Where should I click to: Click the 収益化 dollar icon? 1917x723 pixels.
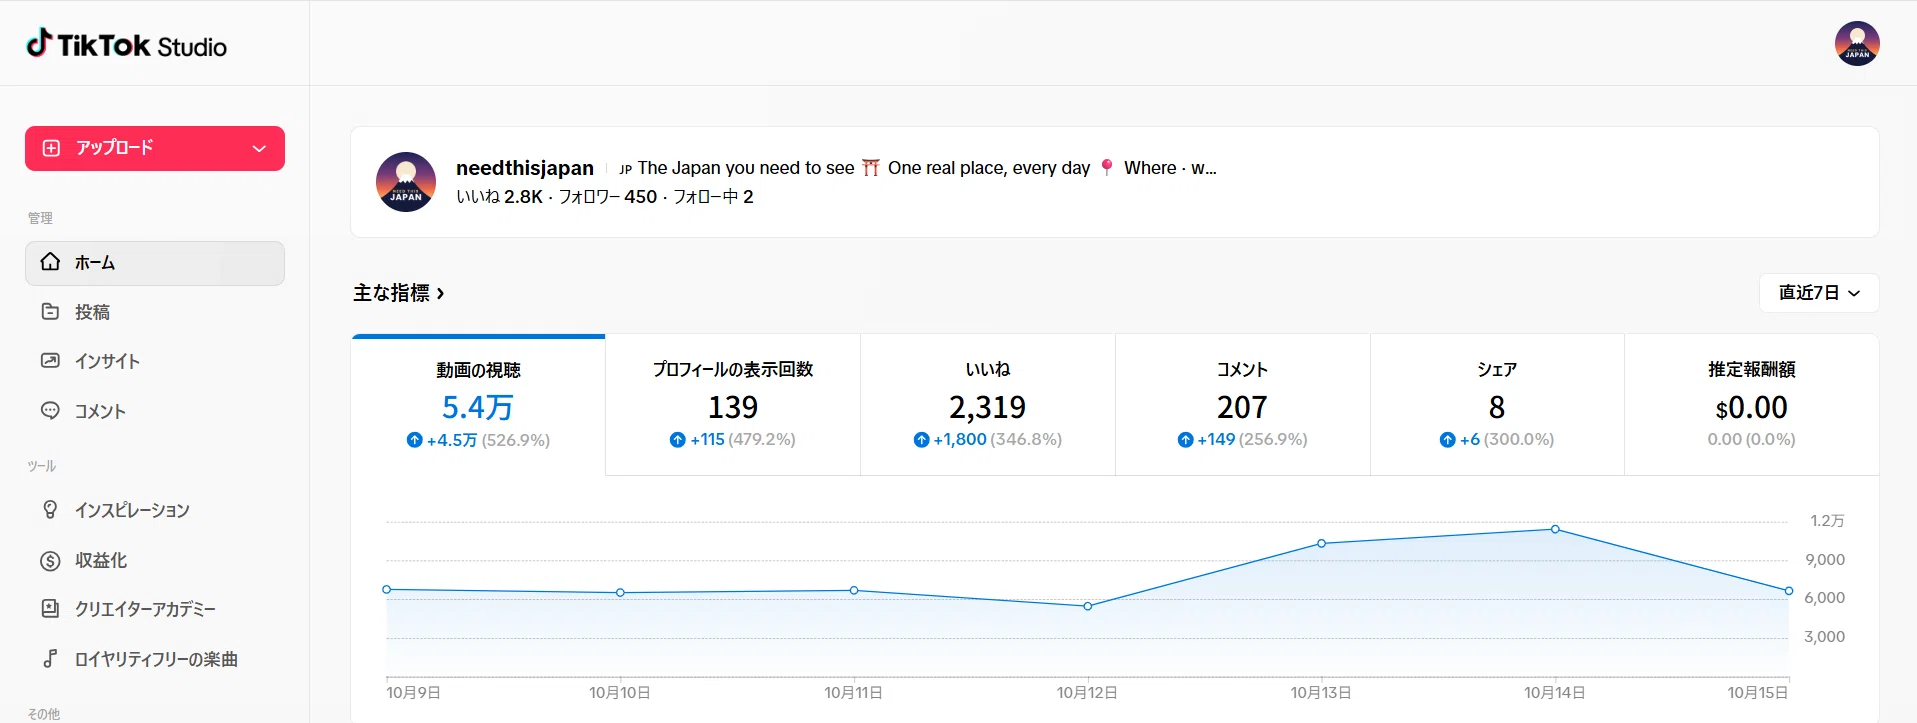pos(50,560)
